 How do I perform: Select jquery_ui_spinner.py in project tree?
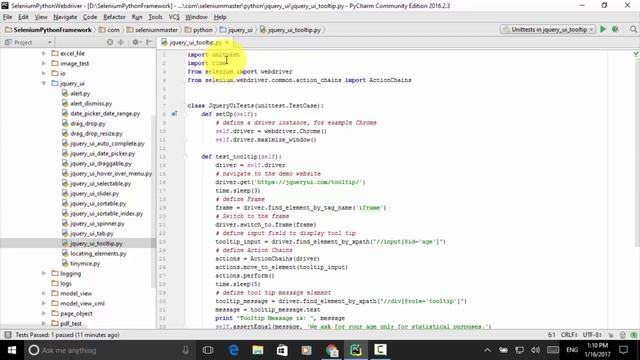pyautogui.click(x=97, y=223)
